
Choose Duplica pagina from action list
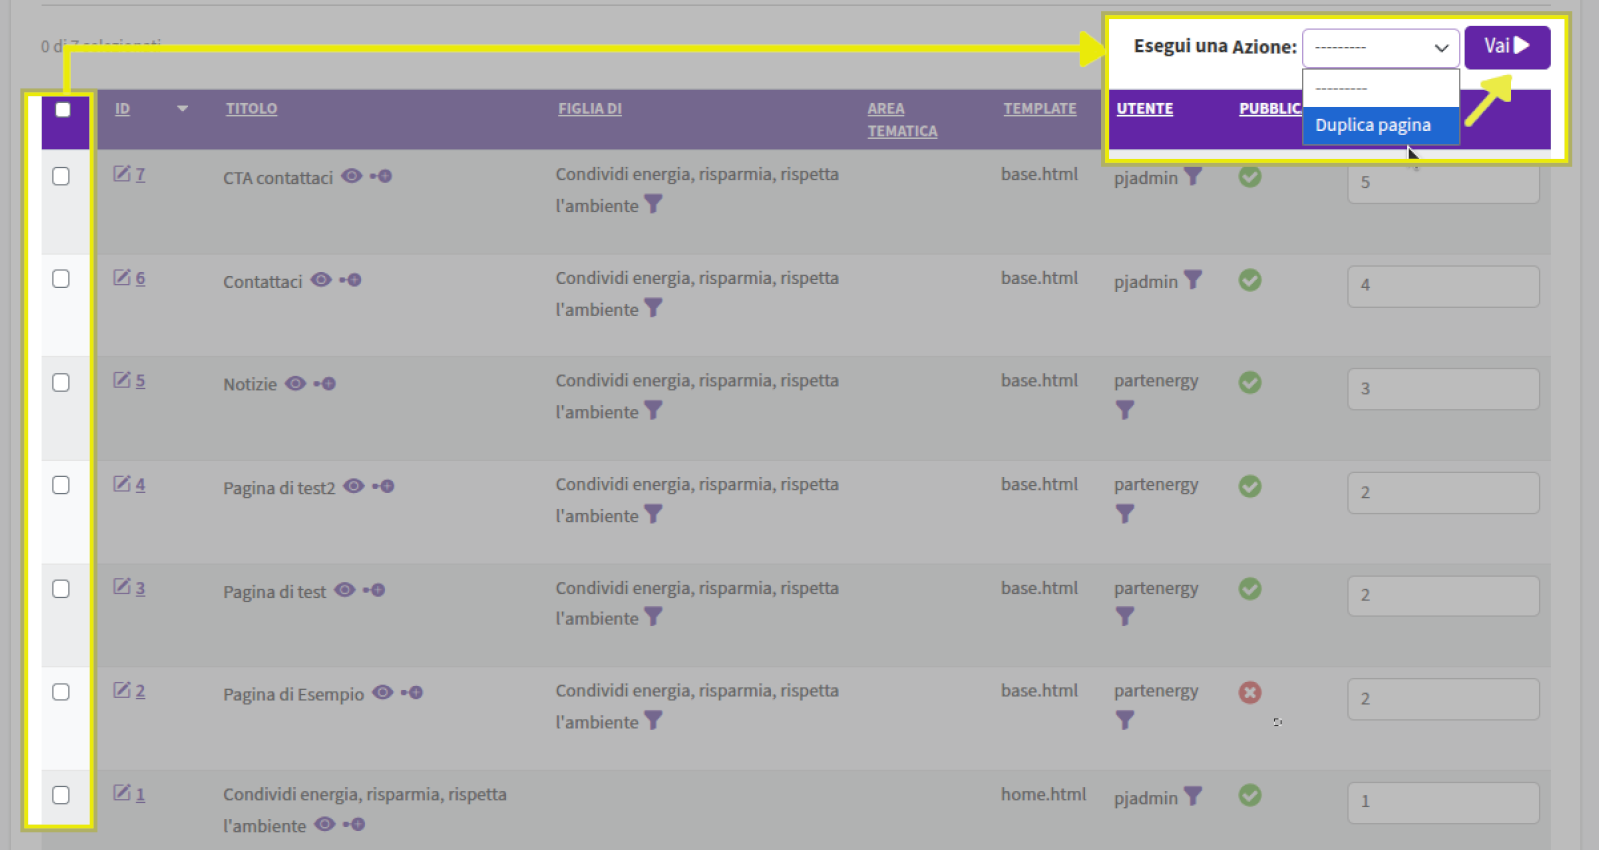coord(1380,126)
